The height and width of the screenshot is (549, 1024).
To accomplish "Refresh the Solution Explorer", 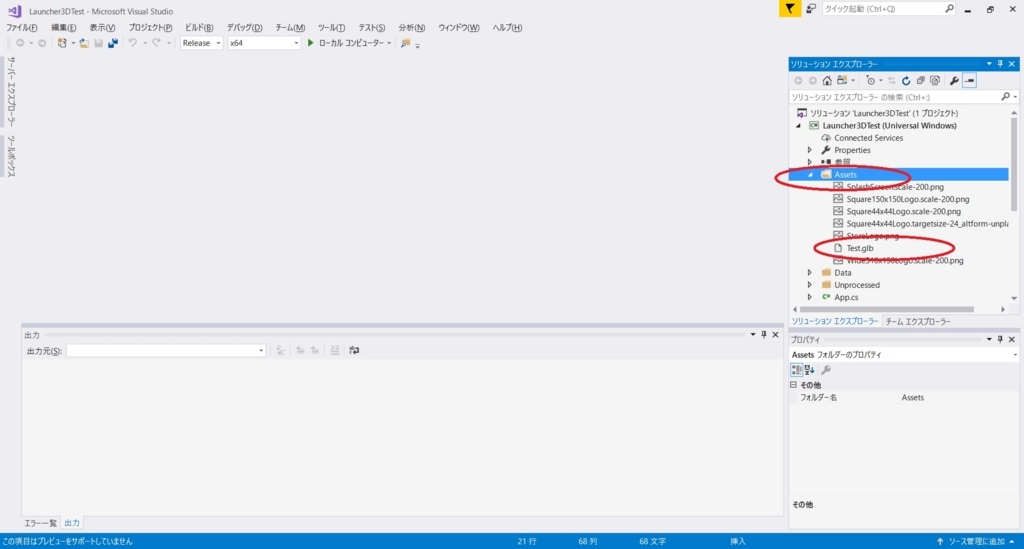I will (x=906, y=81).
